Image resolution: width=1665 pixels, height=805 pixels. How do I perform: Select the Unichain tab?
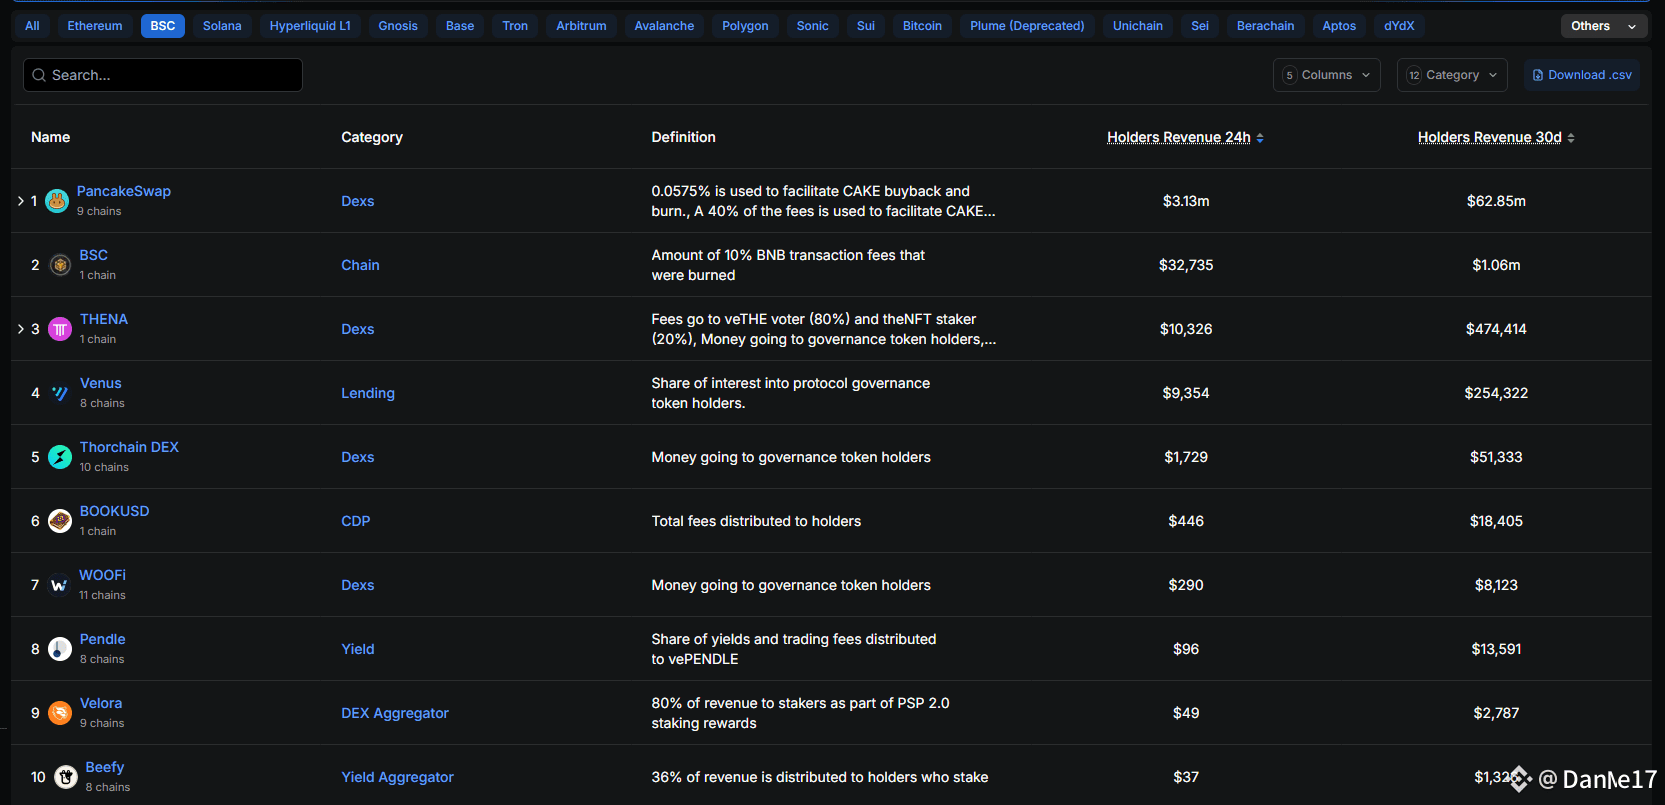[1138, 26]
